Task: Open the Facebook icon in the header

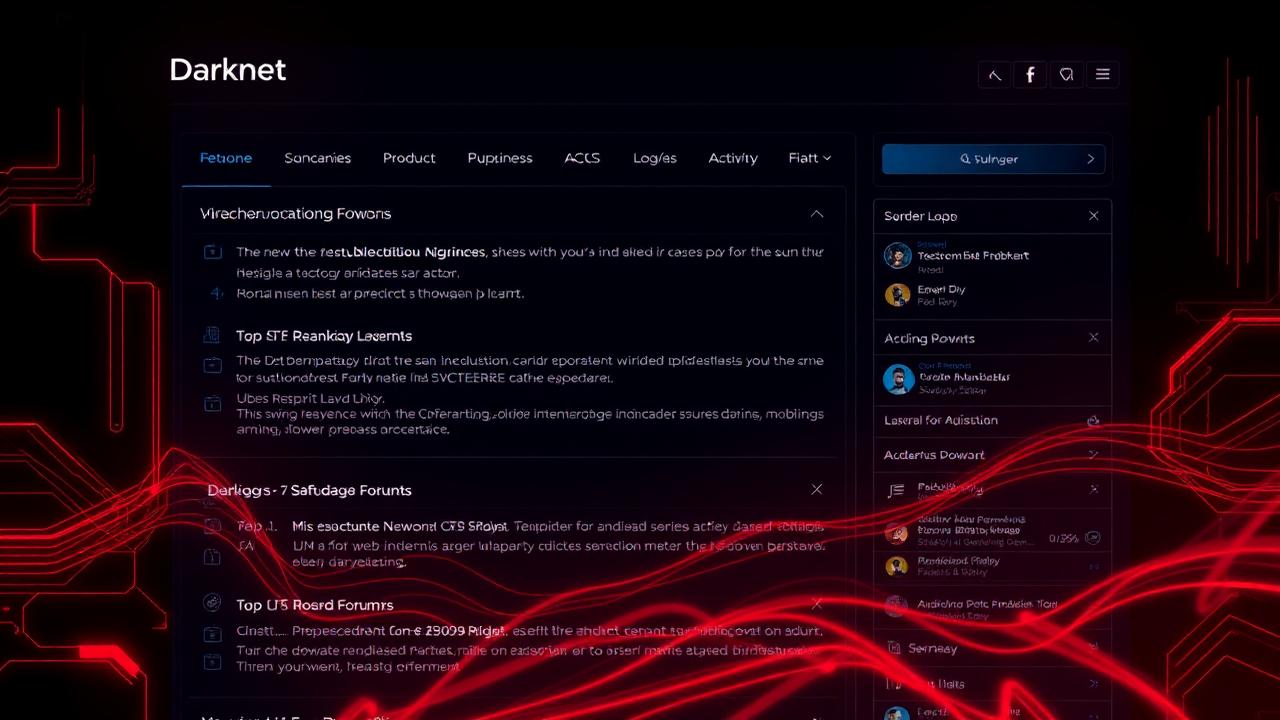Action: [x=1030, y=74]
